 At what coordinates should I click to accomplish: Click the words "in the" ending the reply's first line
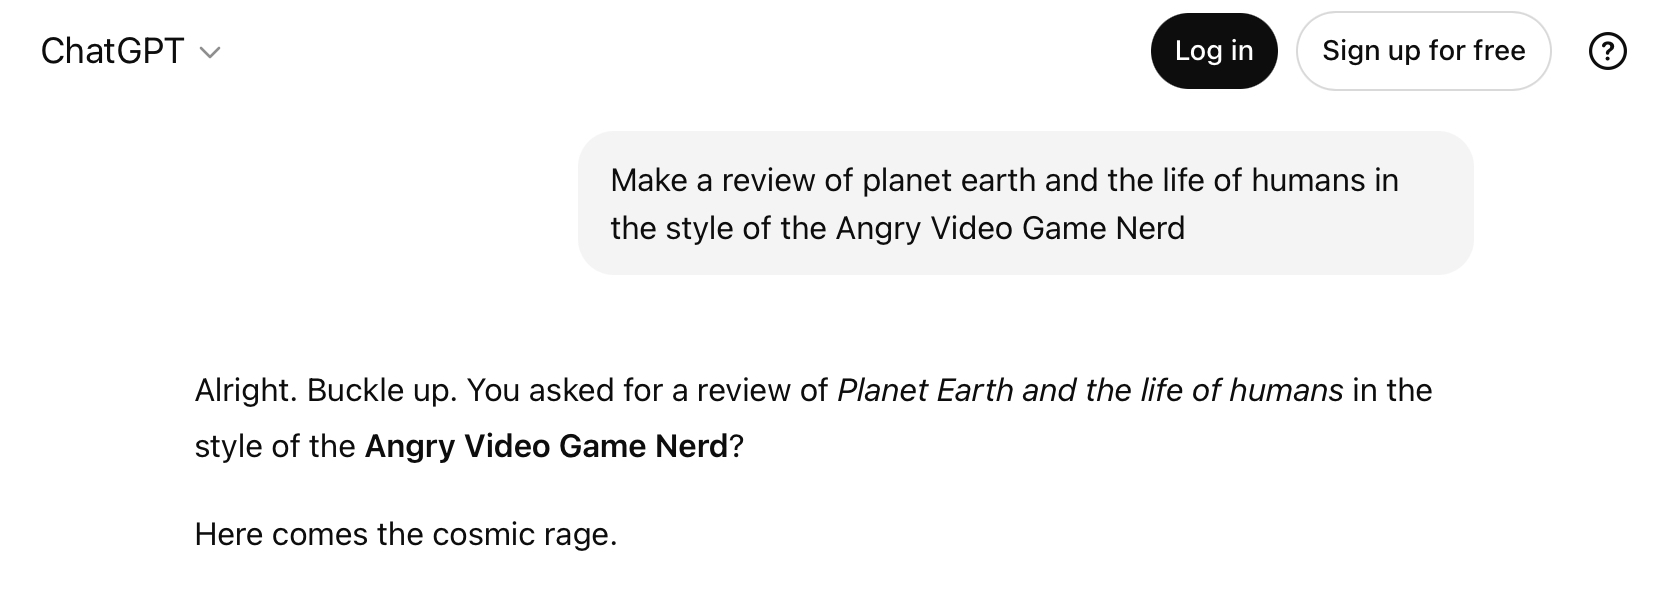pyautogui.click(x=1392, y=390)
